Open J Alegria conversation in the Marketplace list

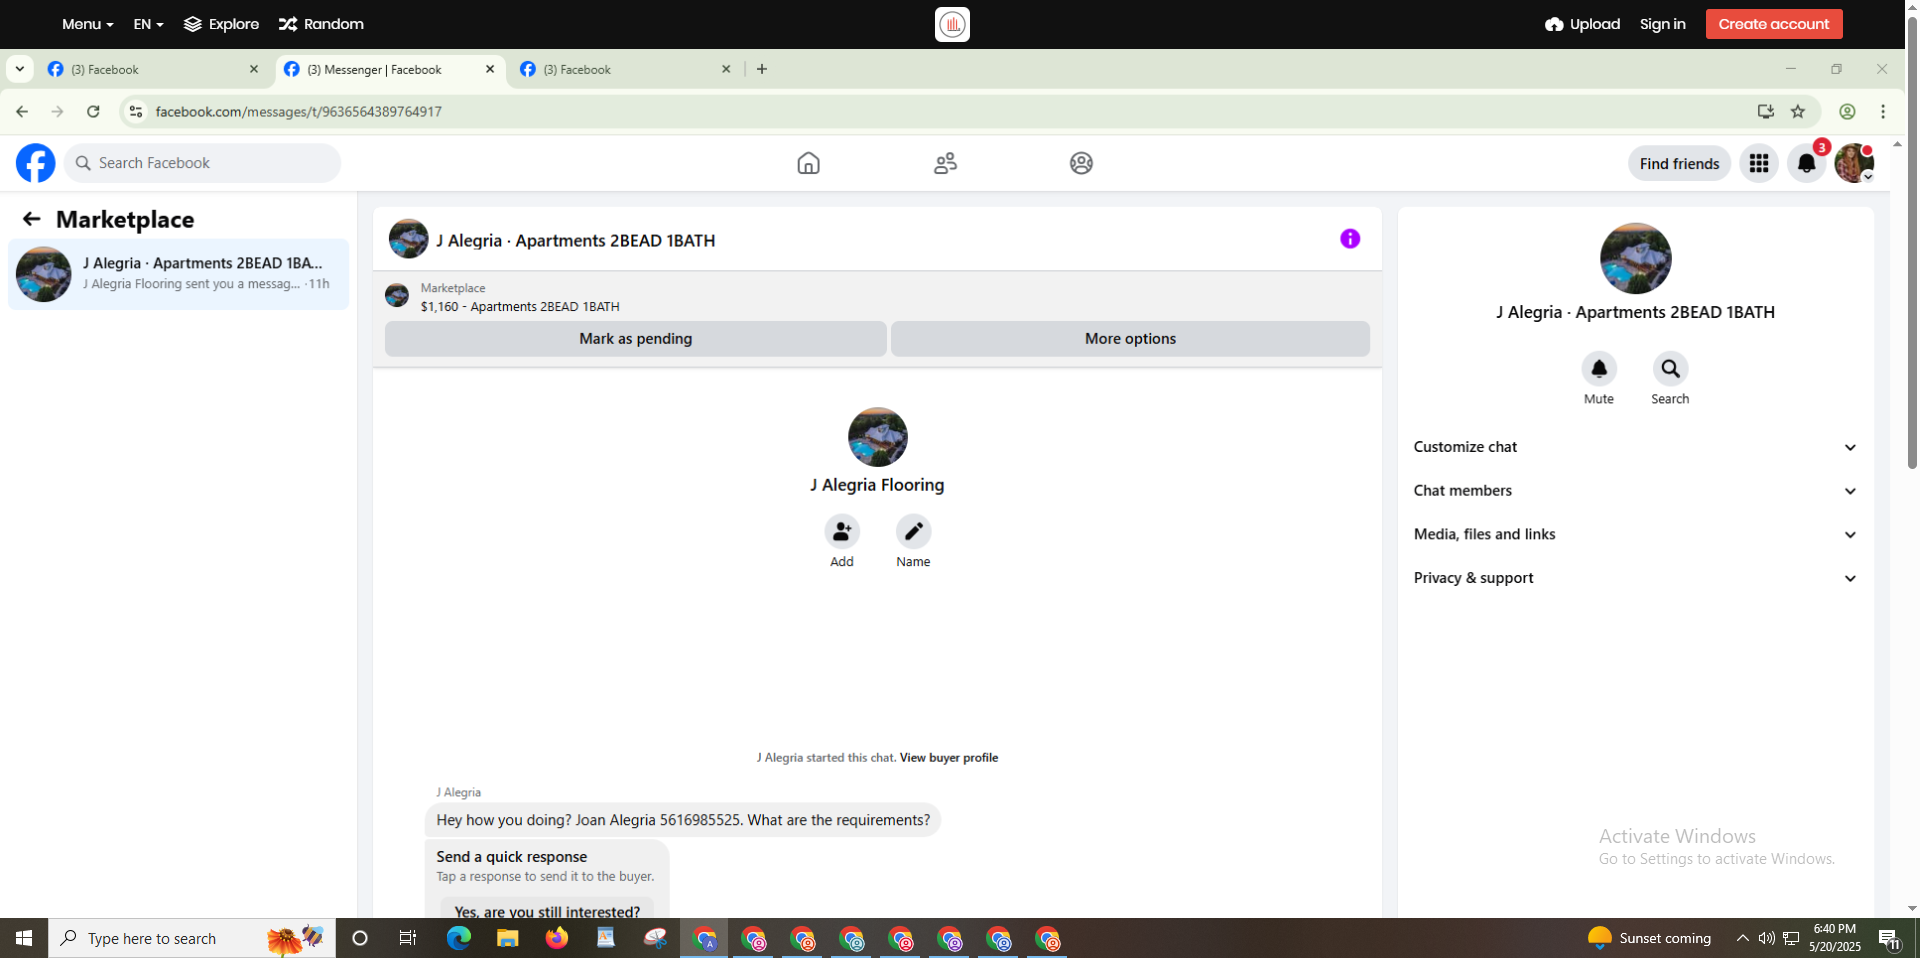click(178, 274)
